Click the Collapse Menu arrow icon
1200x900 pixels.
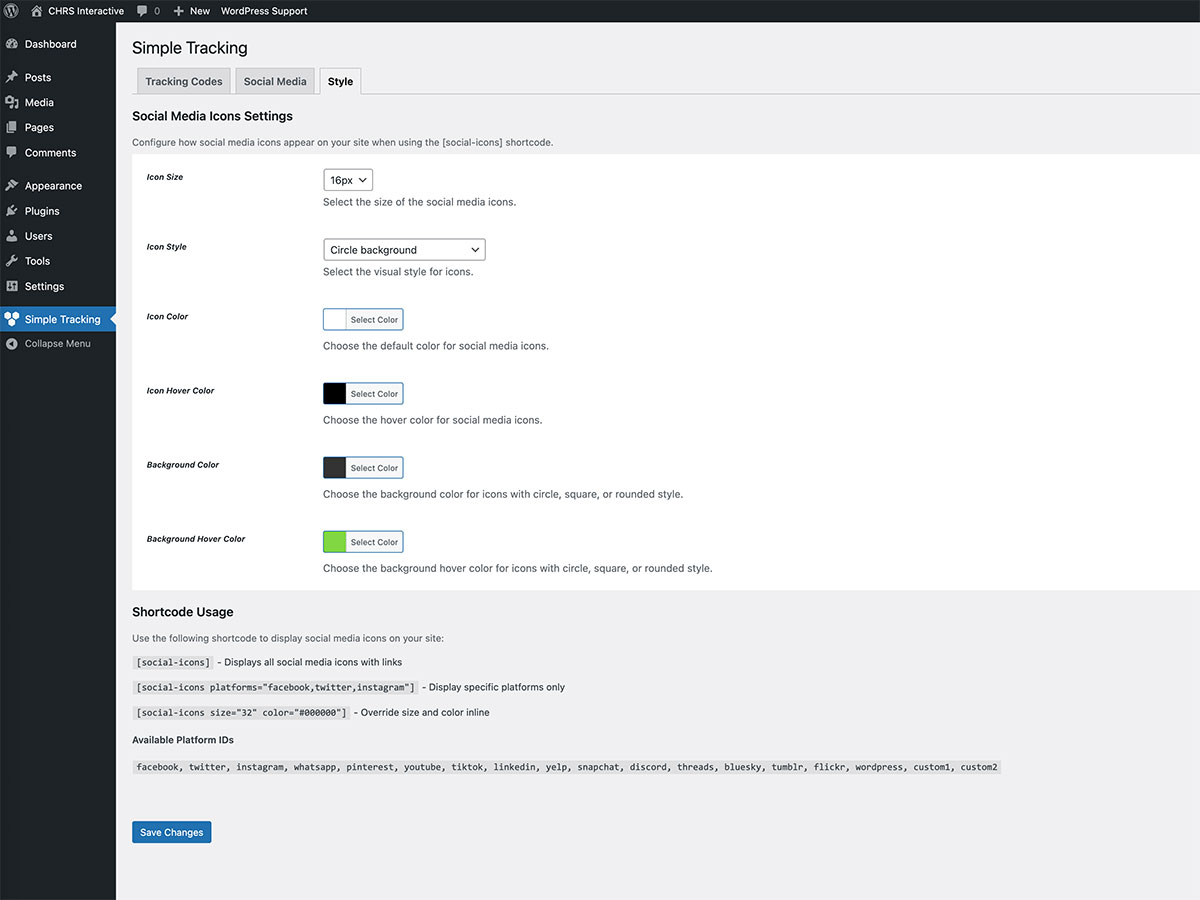(x=12, y=344)
